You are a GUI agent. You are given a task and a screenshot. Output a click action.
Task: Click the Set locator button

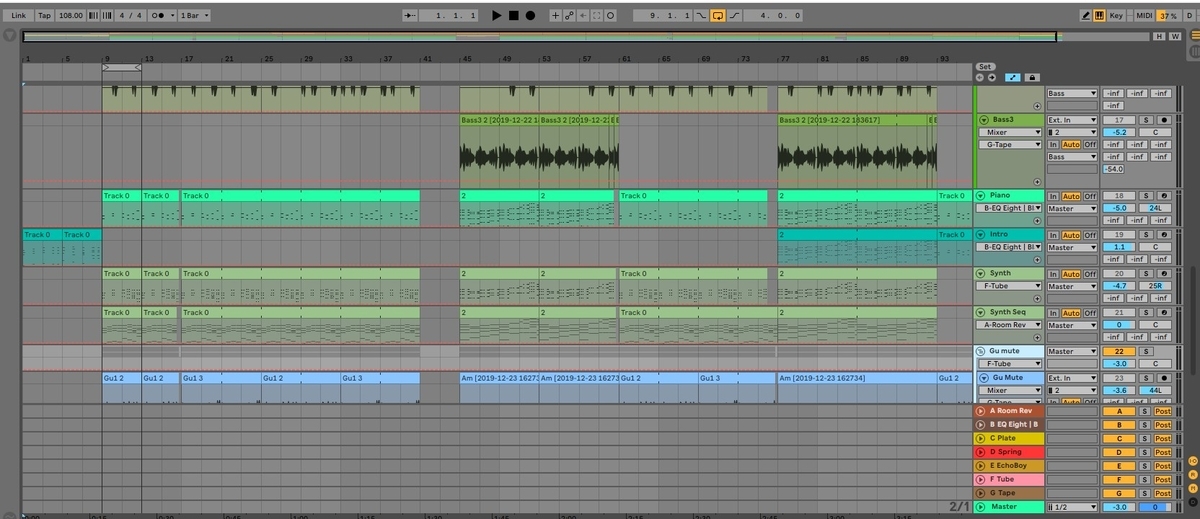pos(985,66)
